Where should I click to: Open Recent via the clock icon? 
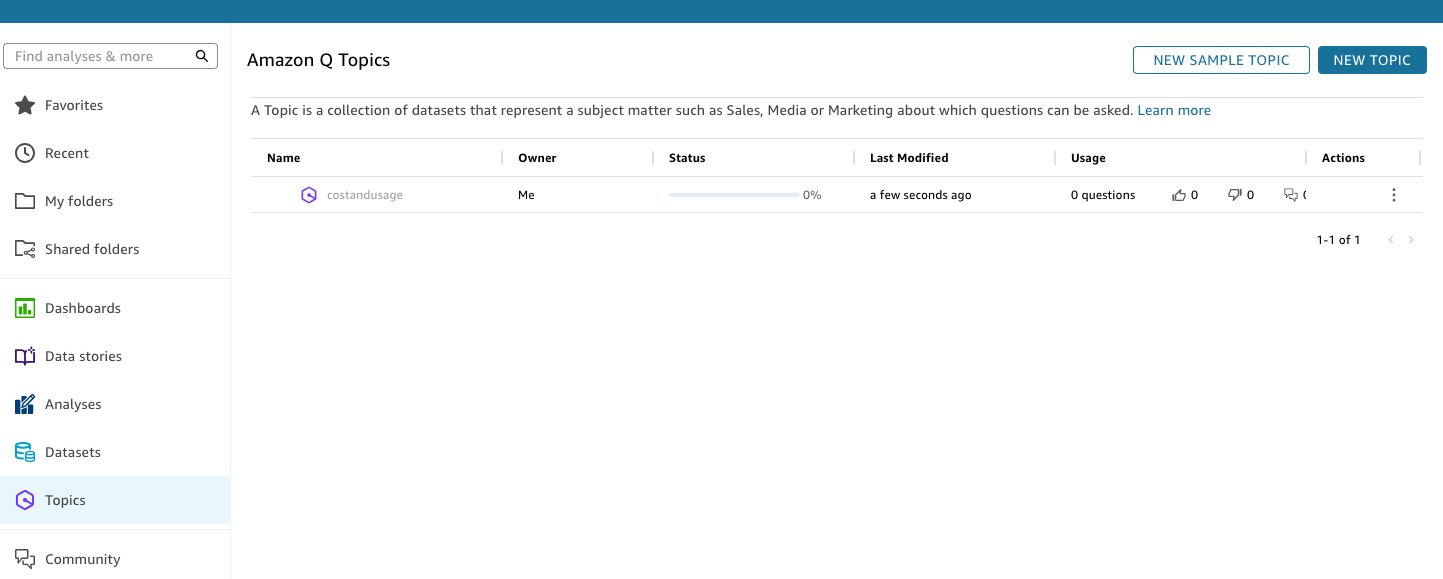pos(25,153)
